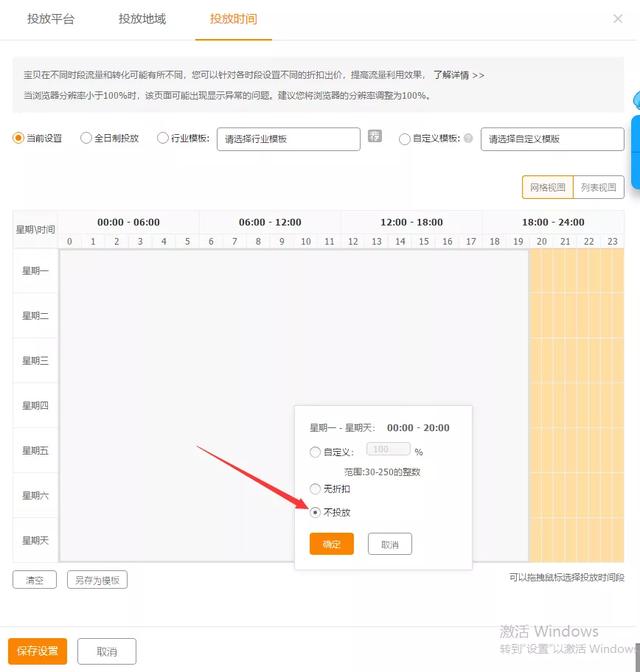
Task: Click the 另存为模板 button
Action: (x=97, y=580)
